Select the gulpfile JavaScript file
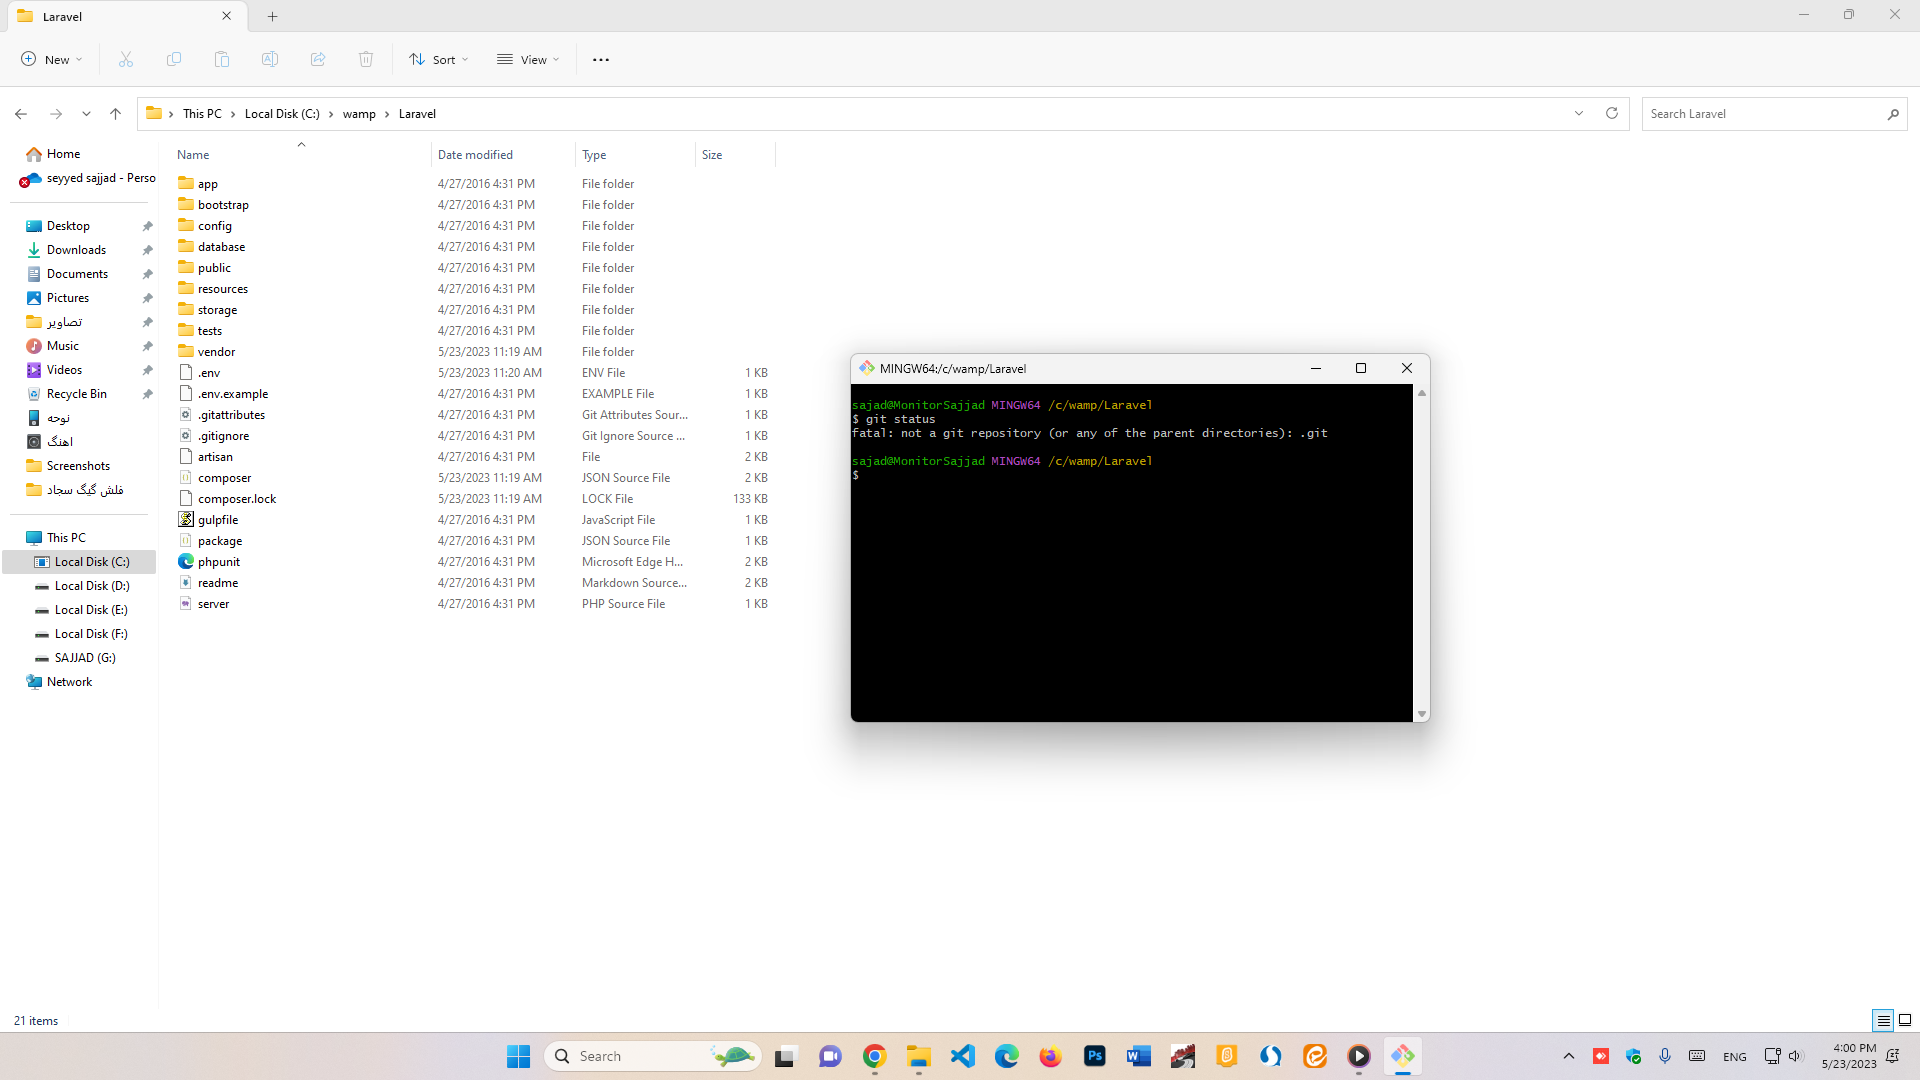 [x=218, y=520]
